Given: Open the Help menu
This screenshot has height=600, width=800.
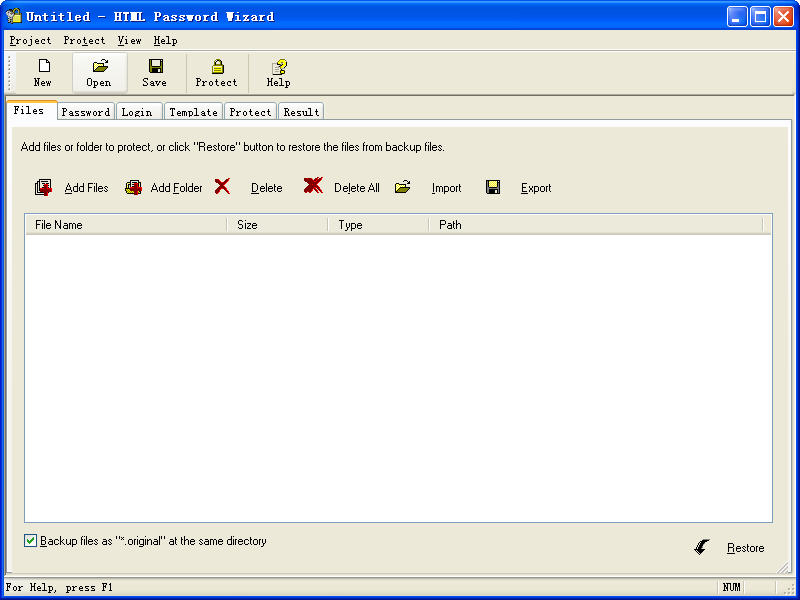Looking at the screenshot, I should click(165, 40).
